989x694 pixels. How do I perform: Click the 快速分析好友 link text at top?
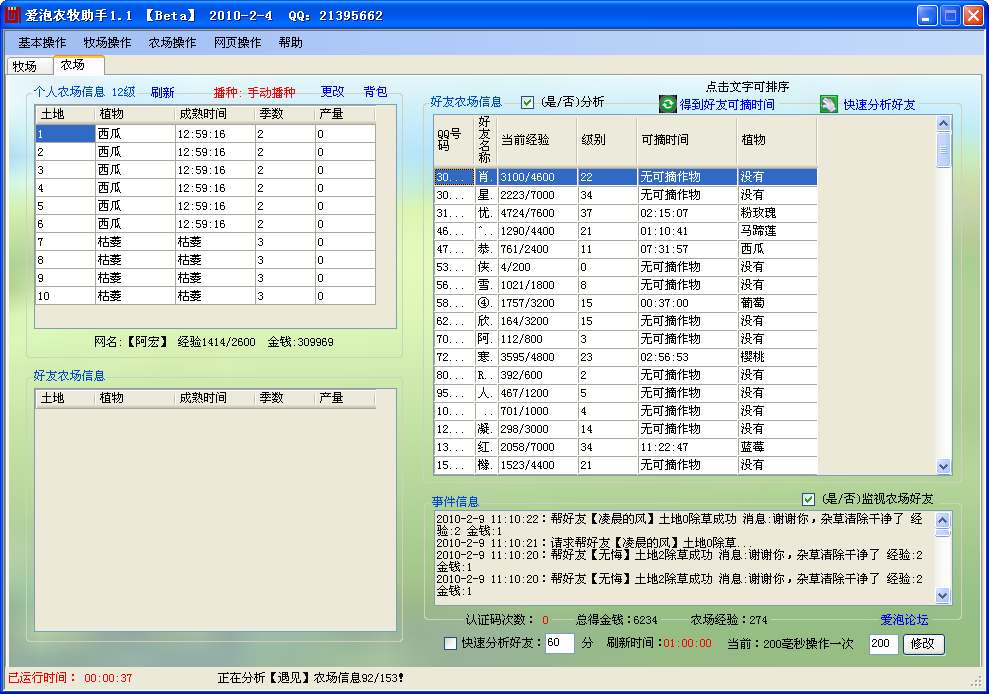pos(879,105)
